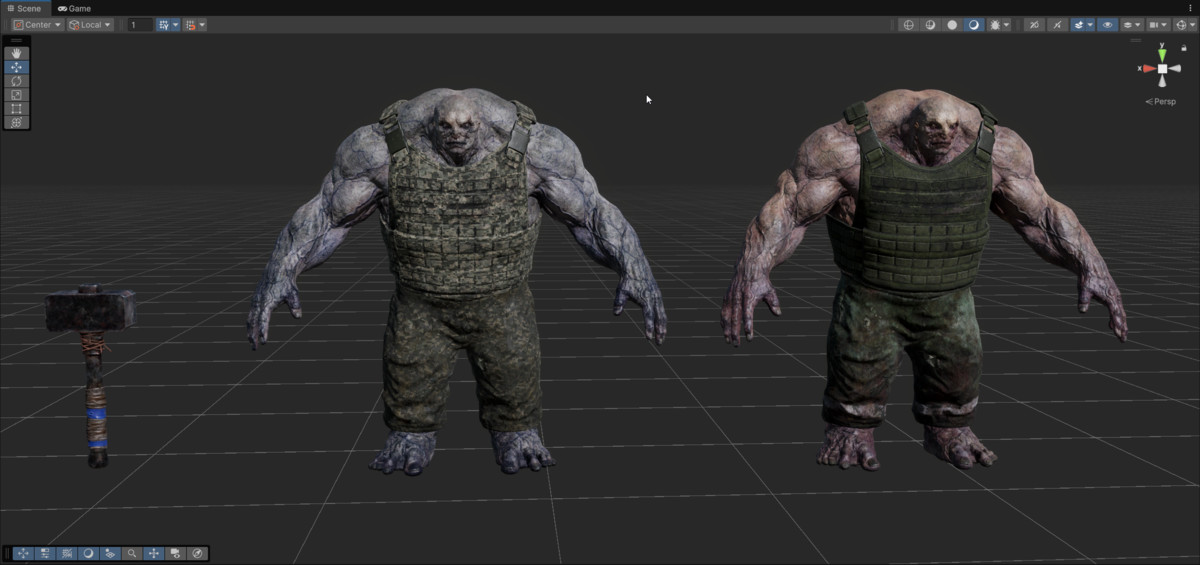Click the bottom overlay draw modes toggle
Viewport: 1200px width, 565px height.
click(x=88, y=553)
